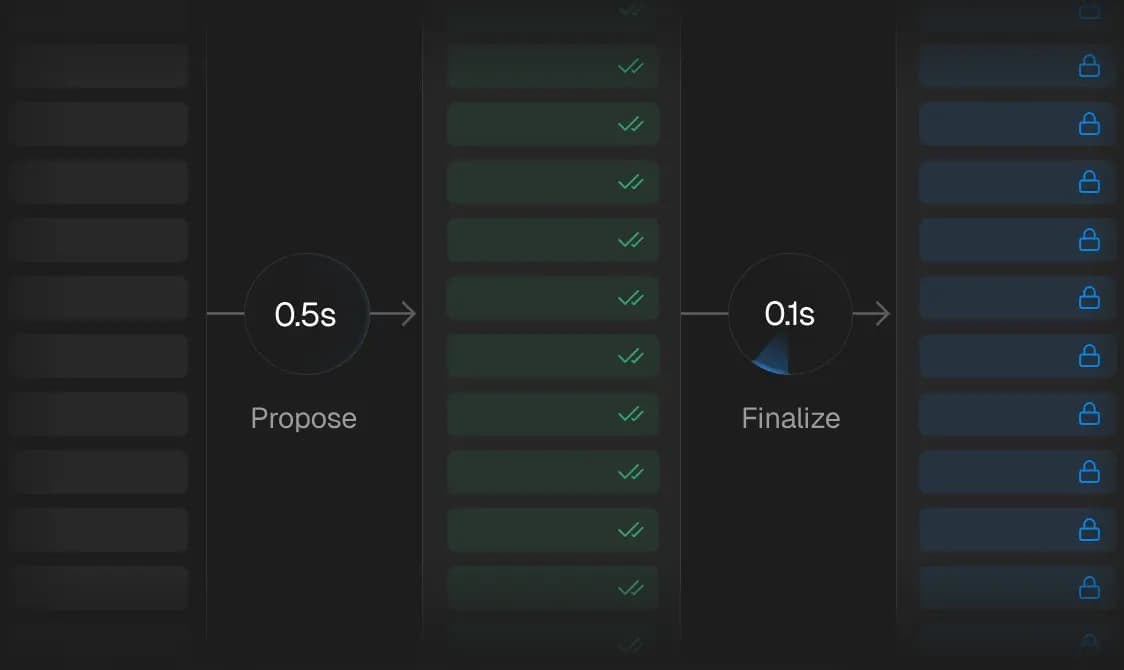
Task: Click the line leading into the 0.1s circle
Action: pyautogui.click(x=704, y=314)
